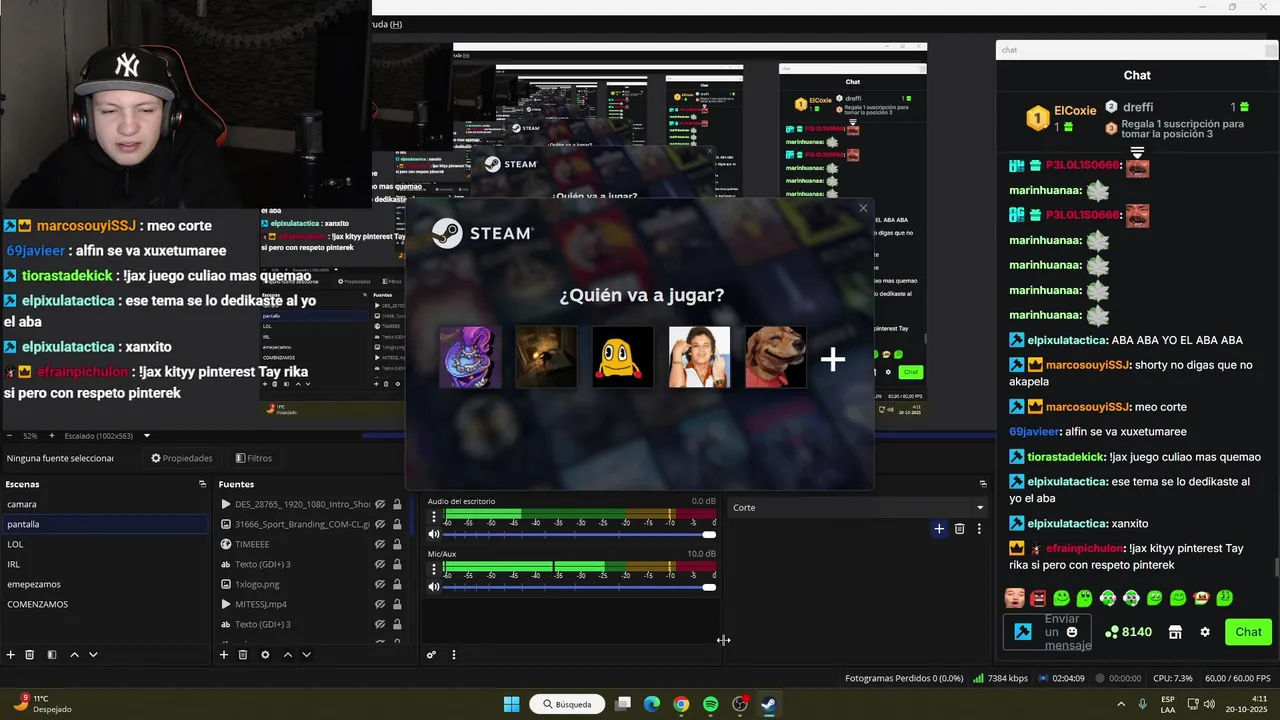Mute the Mic/Aux speaker icon
This screenshot has height=720, width=1280.
point(434,587)
